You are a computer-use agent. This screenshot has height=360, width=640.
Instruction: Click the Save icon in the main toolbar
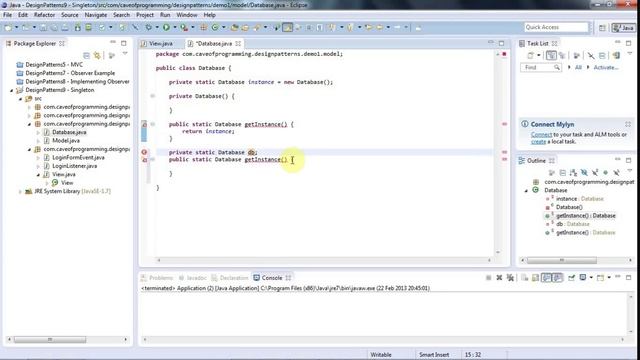[43, 27]
